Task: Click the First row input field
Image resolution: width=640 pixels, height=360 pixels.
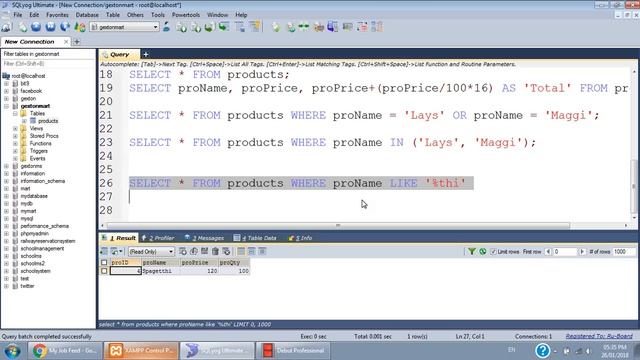Action: pos(565,252)
